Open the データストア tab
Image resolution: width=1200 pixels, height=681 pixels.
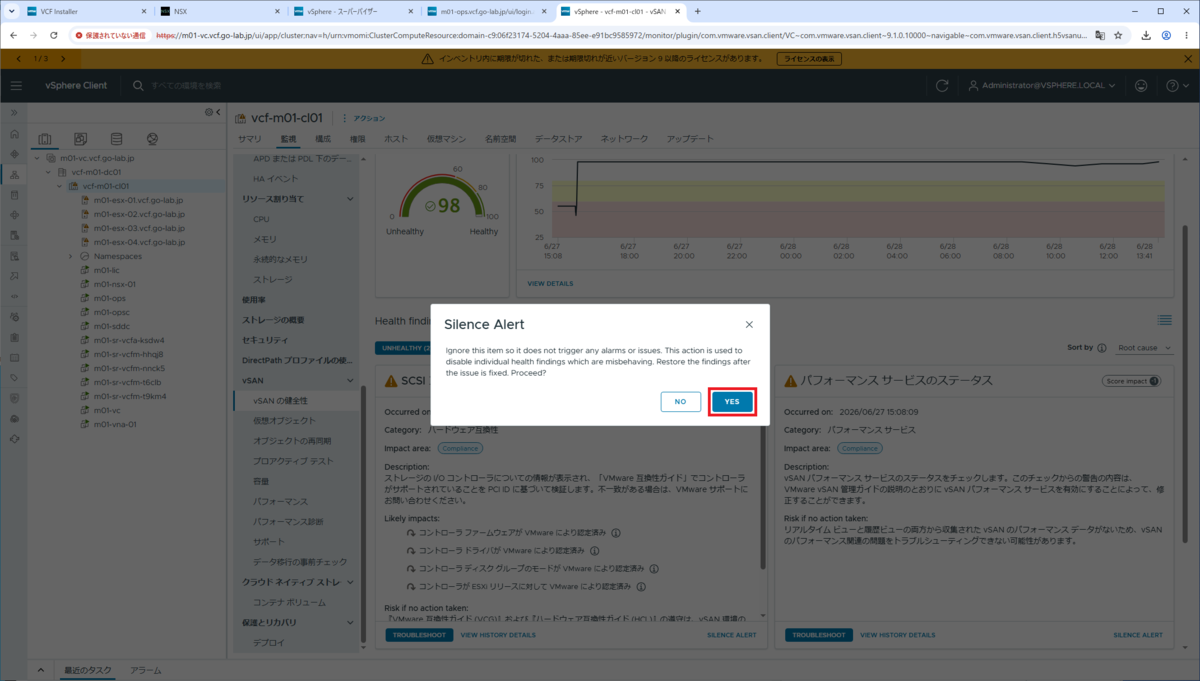coord(558,139)
